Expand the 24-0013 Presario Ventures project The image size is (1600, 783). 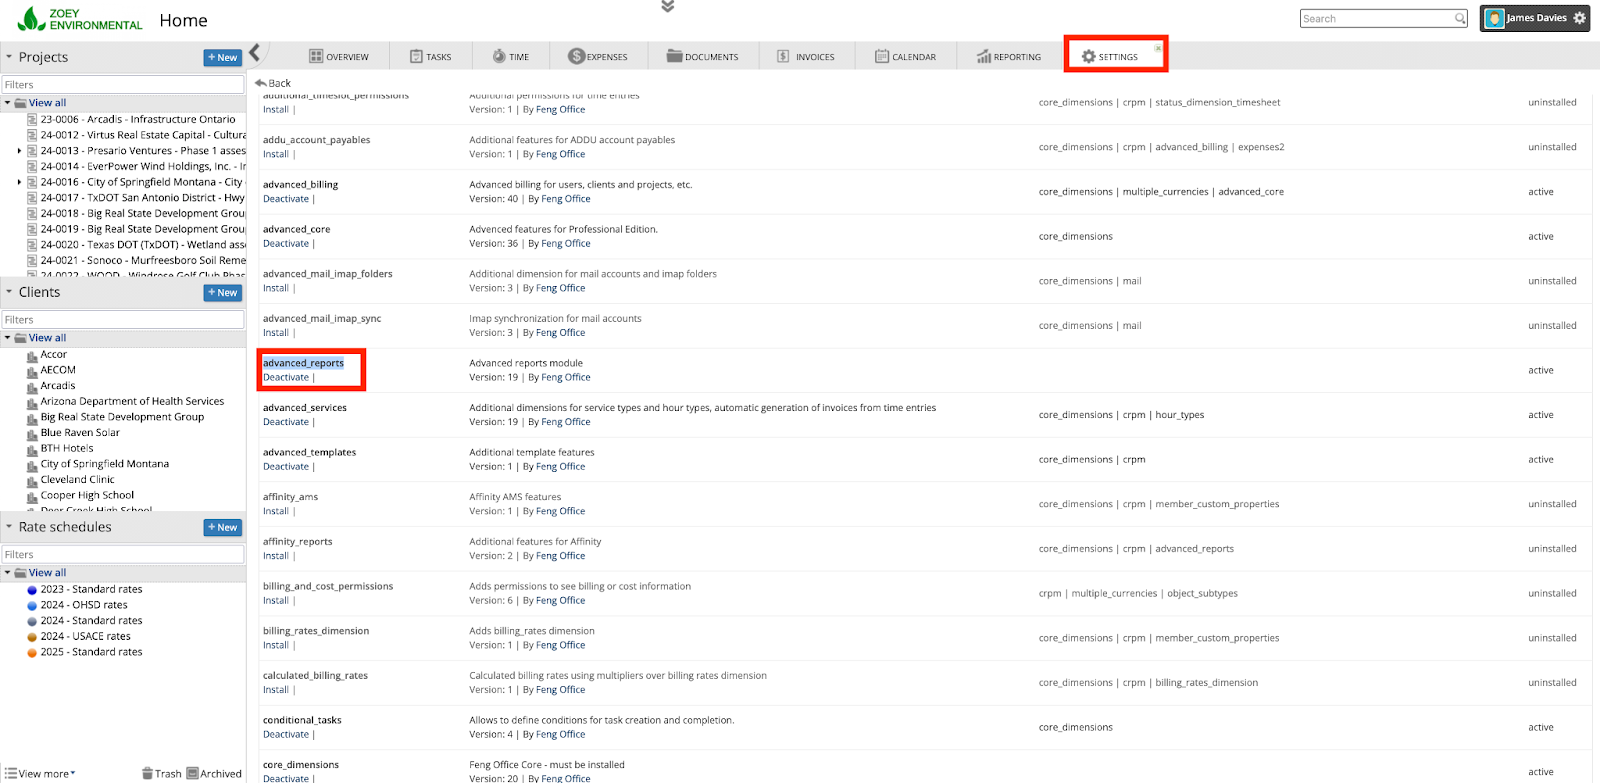(19, 151)
